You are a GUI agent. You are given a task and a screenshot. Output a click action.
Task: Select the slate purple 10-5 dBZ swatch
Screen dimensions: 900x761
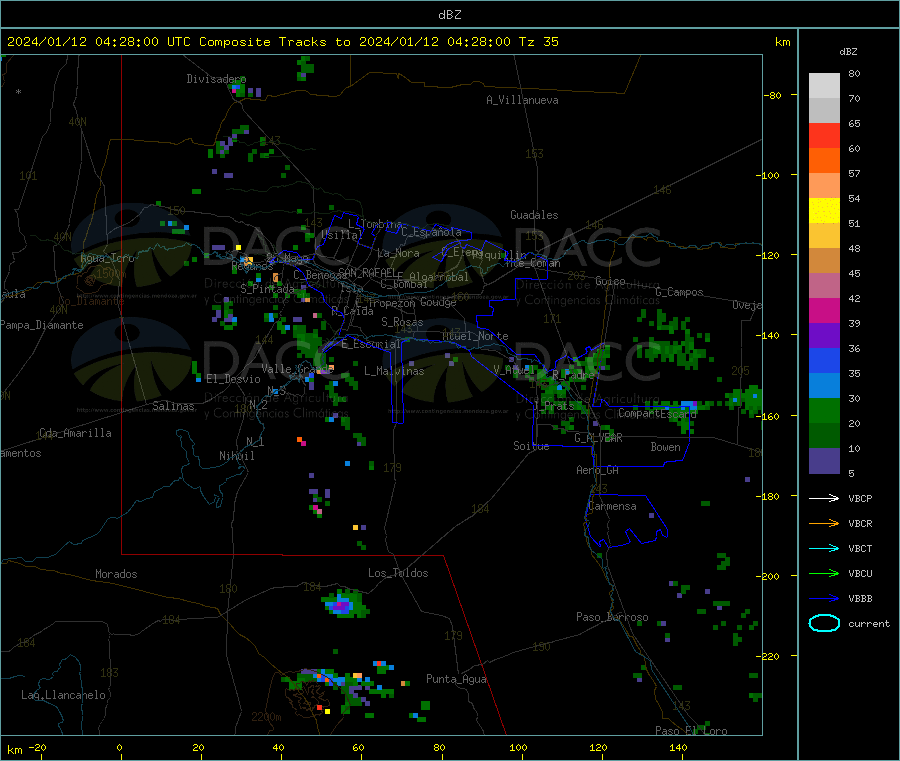click(x=824, y=461)
